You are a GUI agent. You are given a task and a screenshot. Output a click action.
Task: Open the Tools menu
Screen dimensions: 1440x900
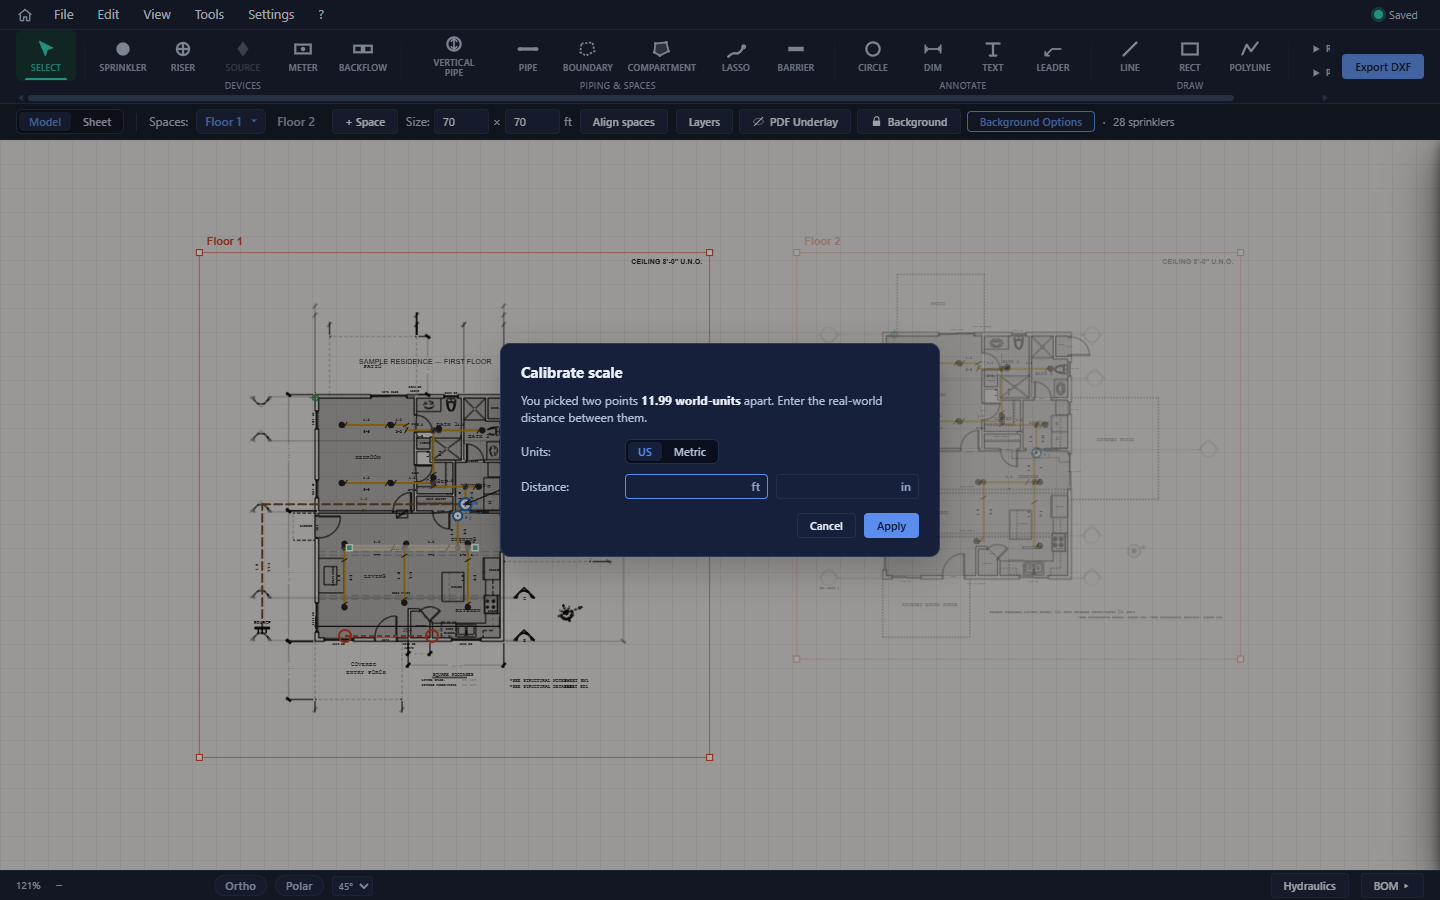[209, 15]
